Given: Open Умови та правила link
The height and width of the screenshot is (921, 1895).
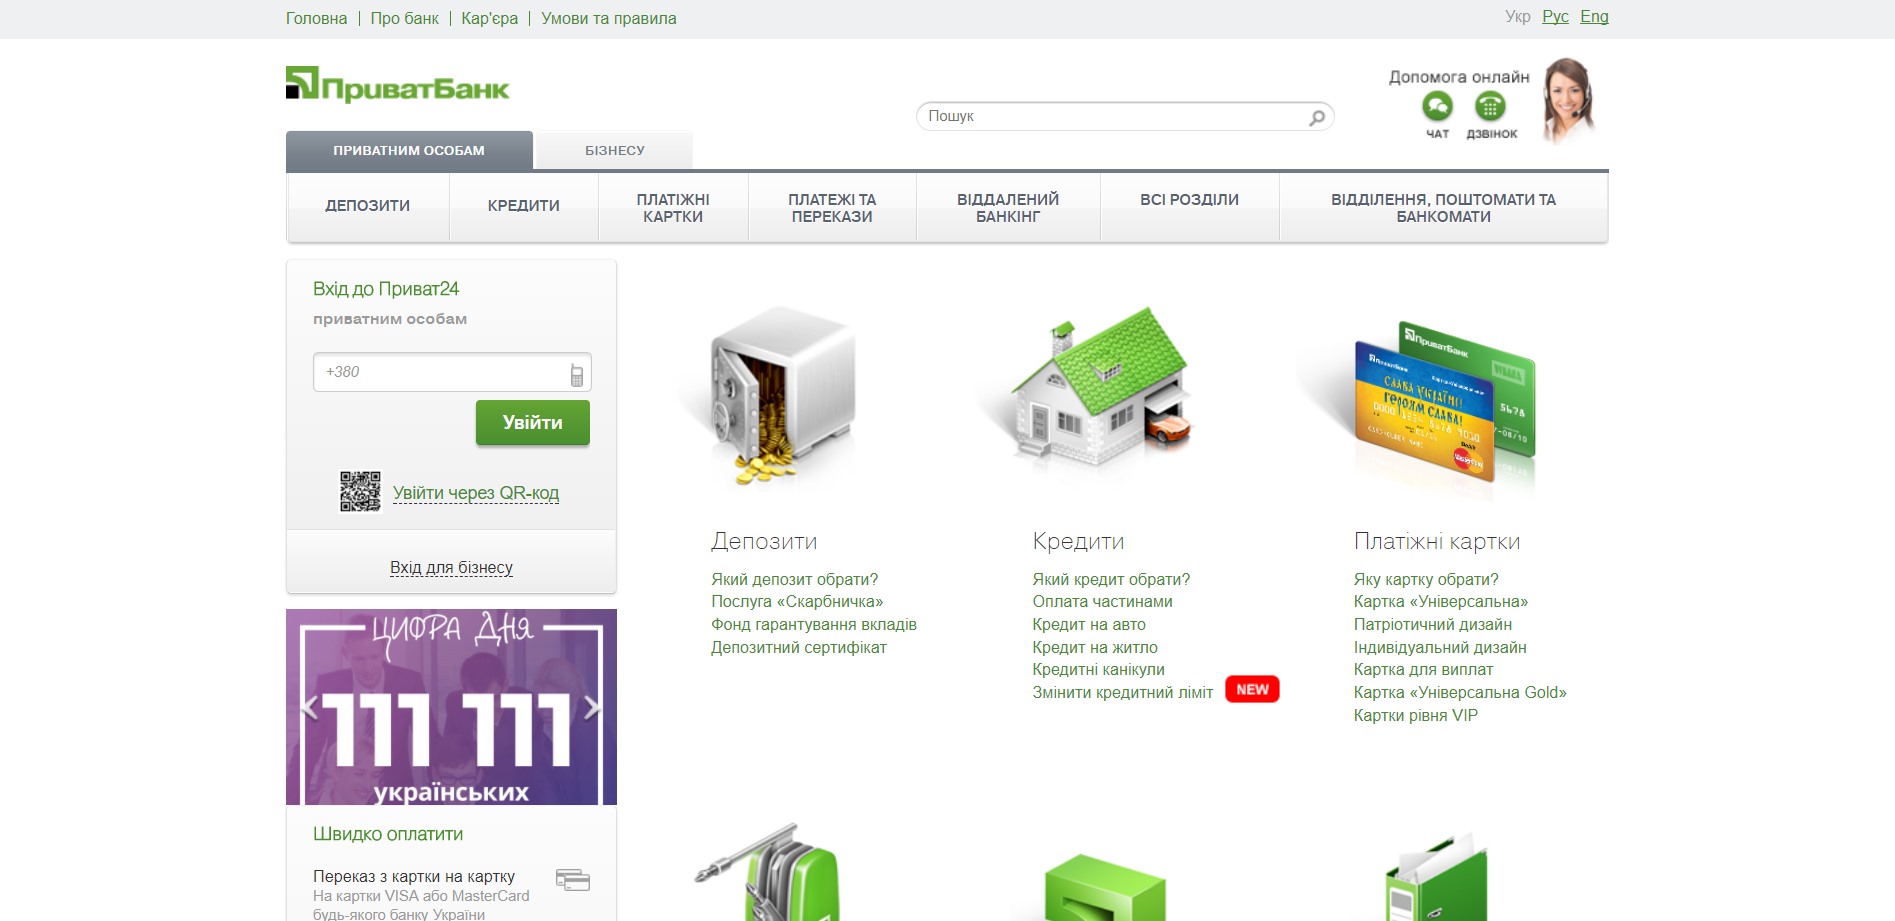Looking at the screenshot, I should pos(608,18).
